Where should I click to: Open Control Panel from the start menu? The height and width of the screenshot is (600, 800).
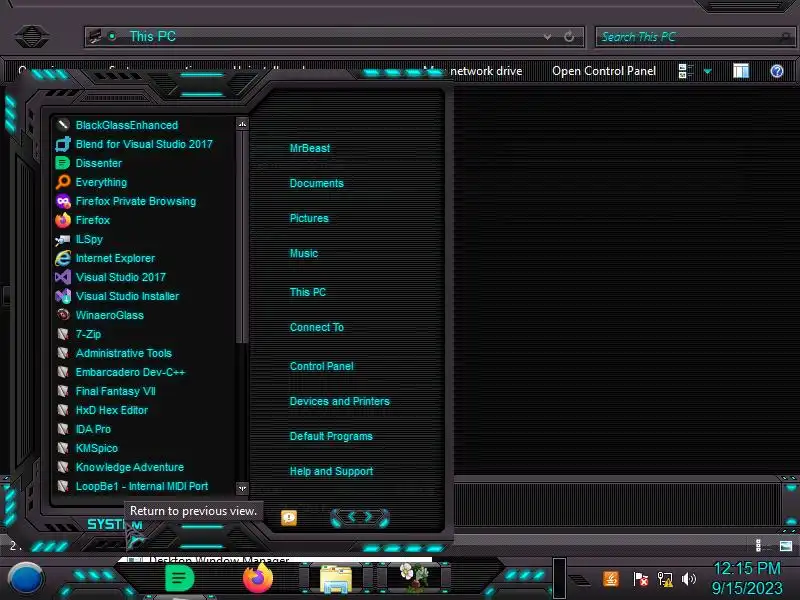coord(321,366)
